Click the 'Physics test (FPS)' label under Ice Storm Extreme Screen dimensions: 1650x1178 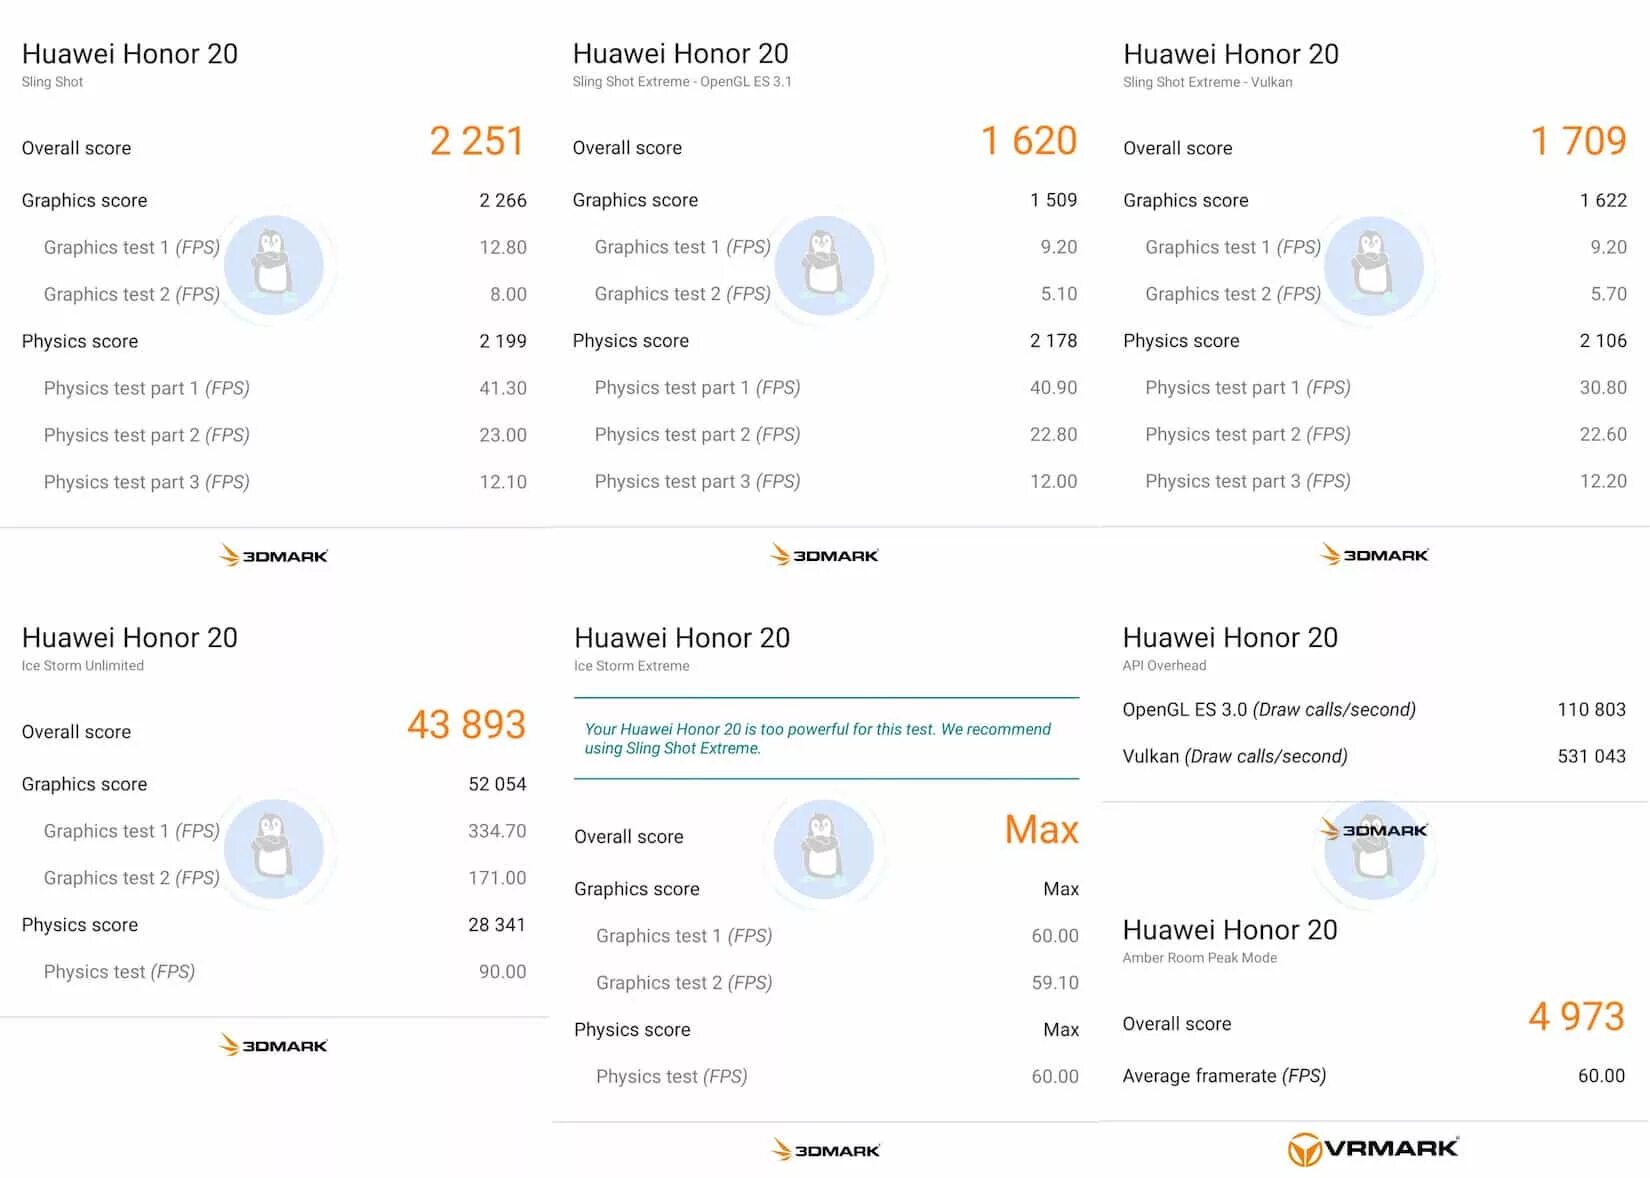click(671, 1077)
